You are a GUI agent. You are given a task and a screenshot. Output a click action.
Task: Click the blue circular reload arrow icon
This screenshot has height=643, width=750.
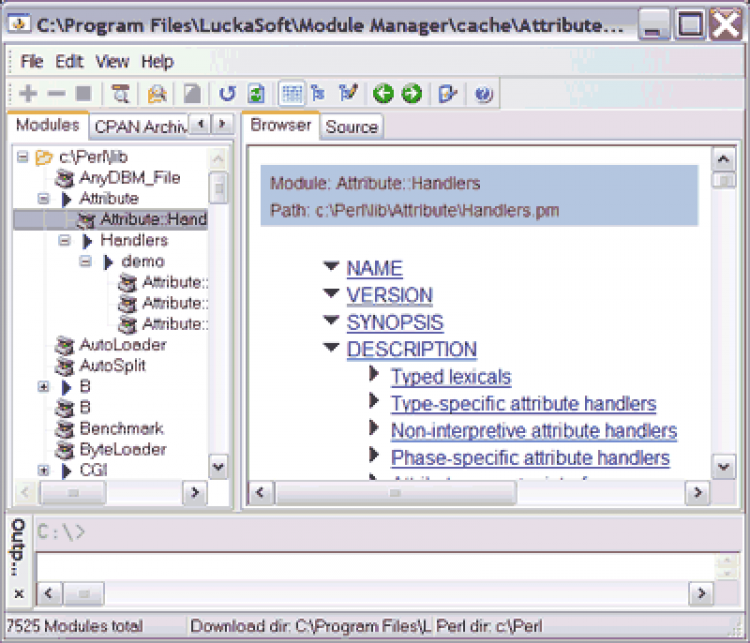point(227,93)
